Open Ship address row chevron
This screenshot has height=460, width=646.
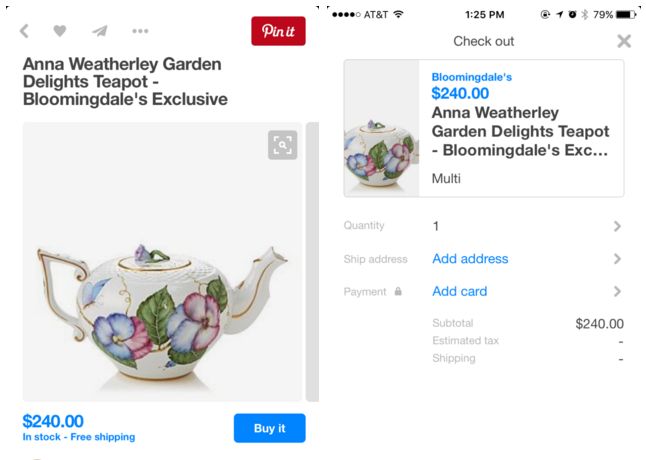tap(618, 259)
